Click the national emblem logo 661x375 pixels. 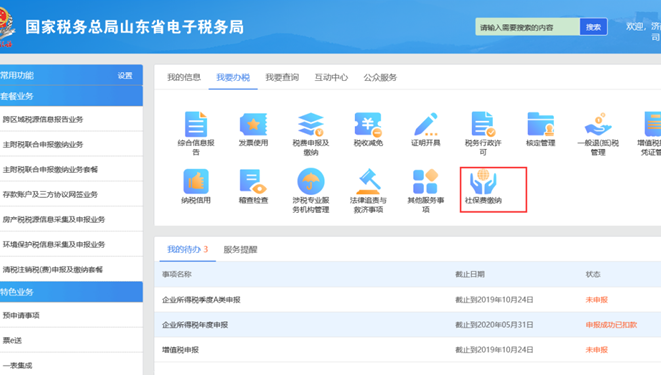[x=6, y=26]
